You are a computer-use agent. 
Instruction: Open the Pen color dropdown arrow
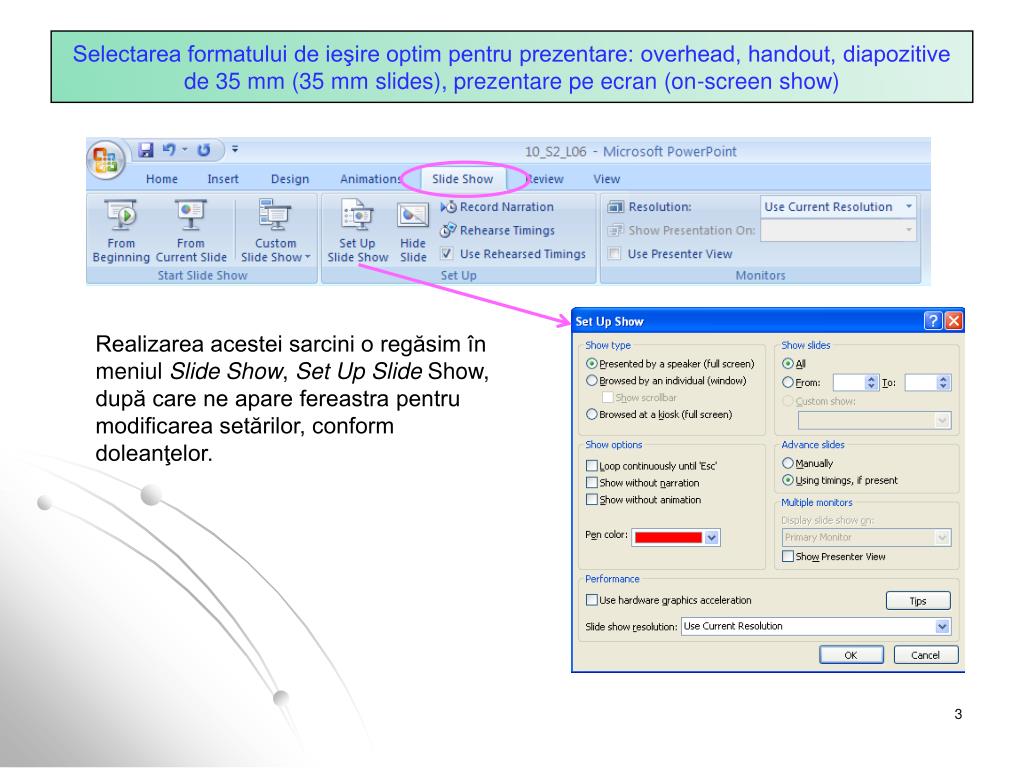[712, 537]
